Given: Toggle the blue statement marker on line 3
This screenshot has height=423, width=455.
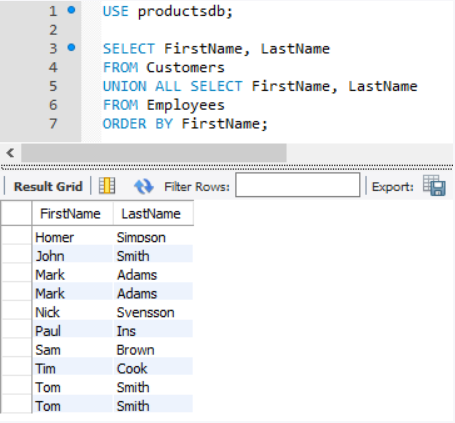Looking at the screenshot, I should (x=71, y=48).
